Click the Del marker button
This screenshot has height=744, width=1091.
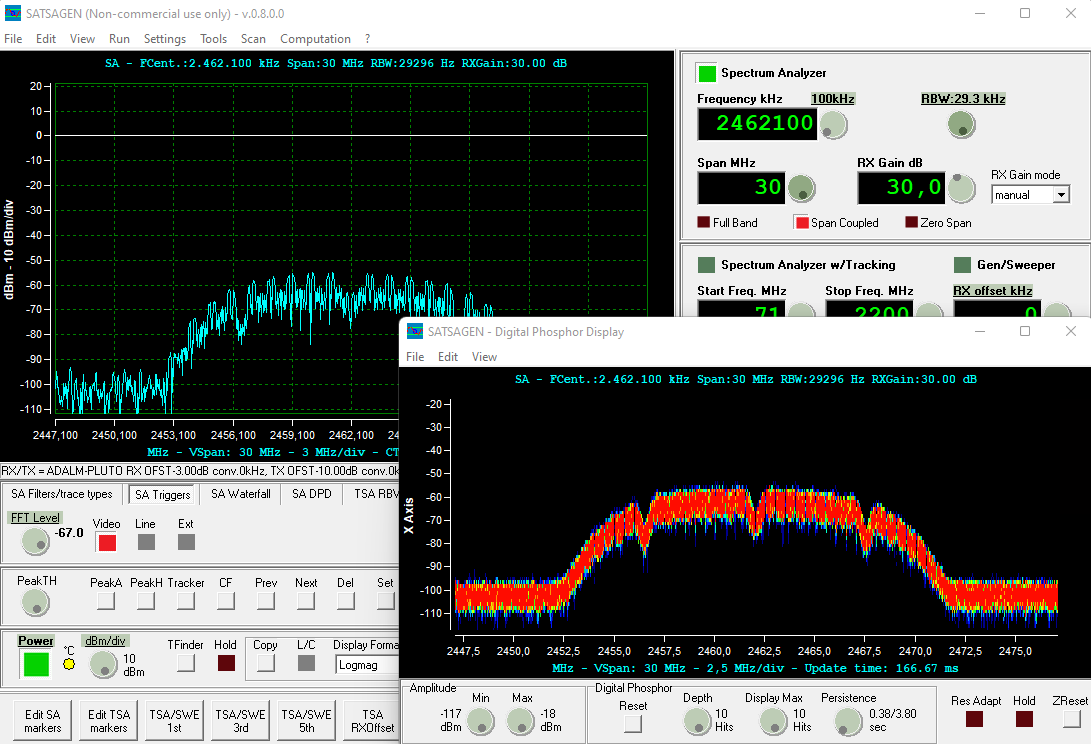pos(346,601)
